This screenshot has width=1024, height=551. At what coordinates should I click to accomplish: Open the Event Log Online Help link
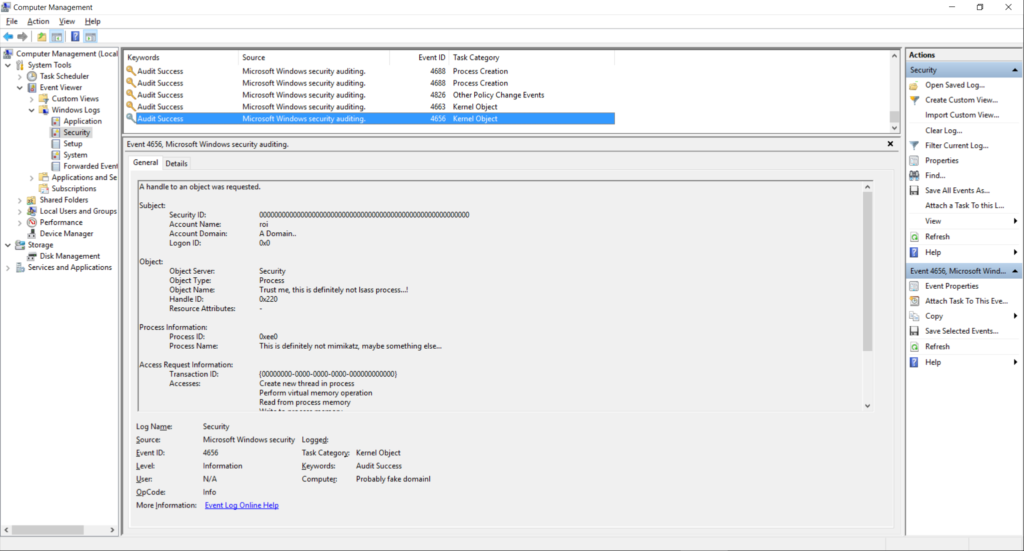242,505
